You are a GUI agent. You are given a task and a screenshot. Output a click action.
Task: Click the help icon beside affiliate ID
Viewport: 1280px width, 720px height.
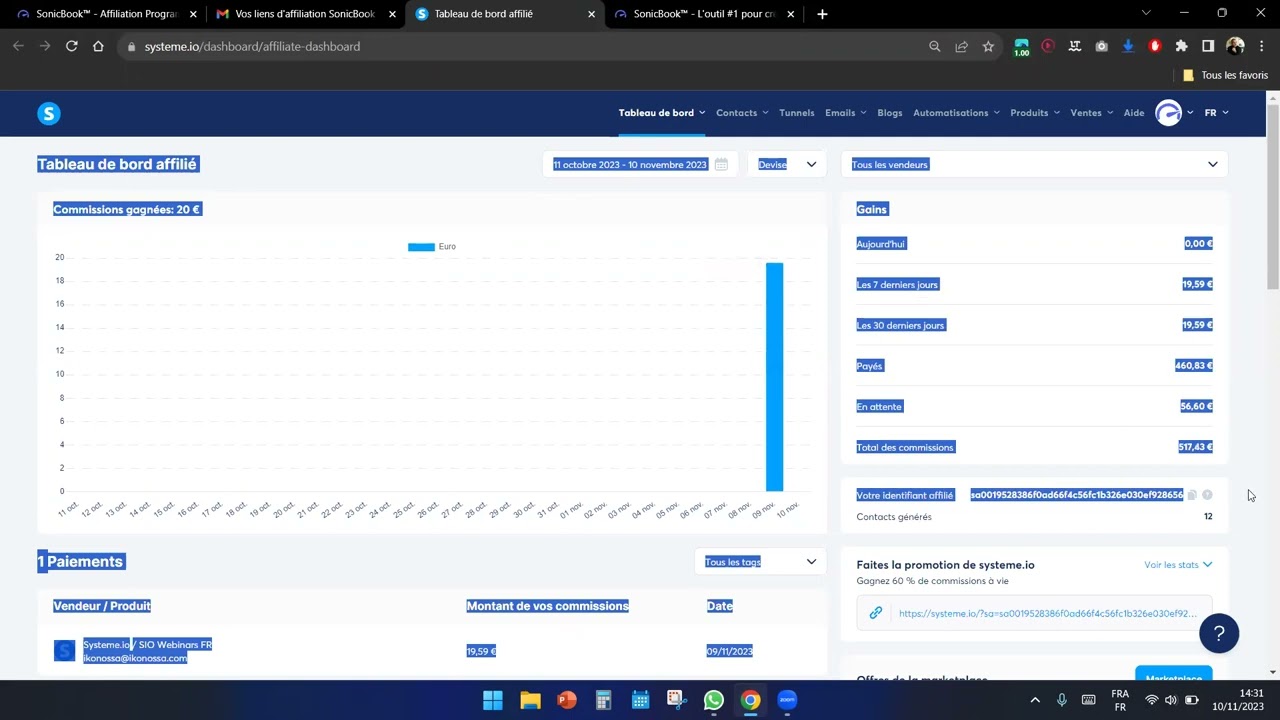[1207, 495]
